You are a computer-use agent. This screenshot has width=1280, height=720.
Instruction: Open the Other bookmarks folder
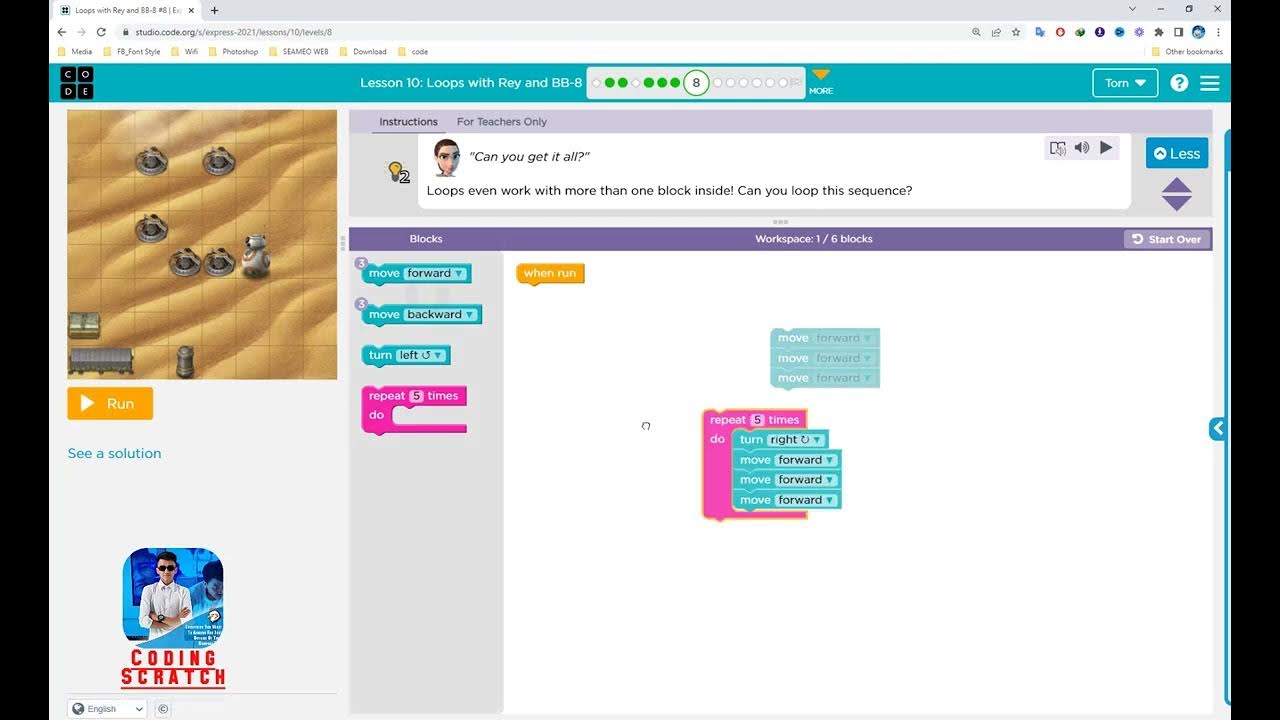[x=1187, y=51]
